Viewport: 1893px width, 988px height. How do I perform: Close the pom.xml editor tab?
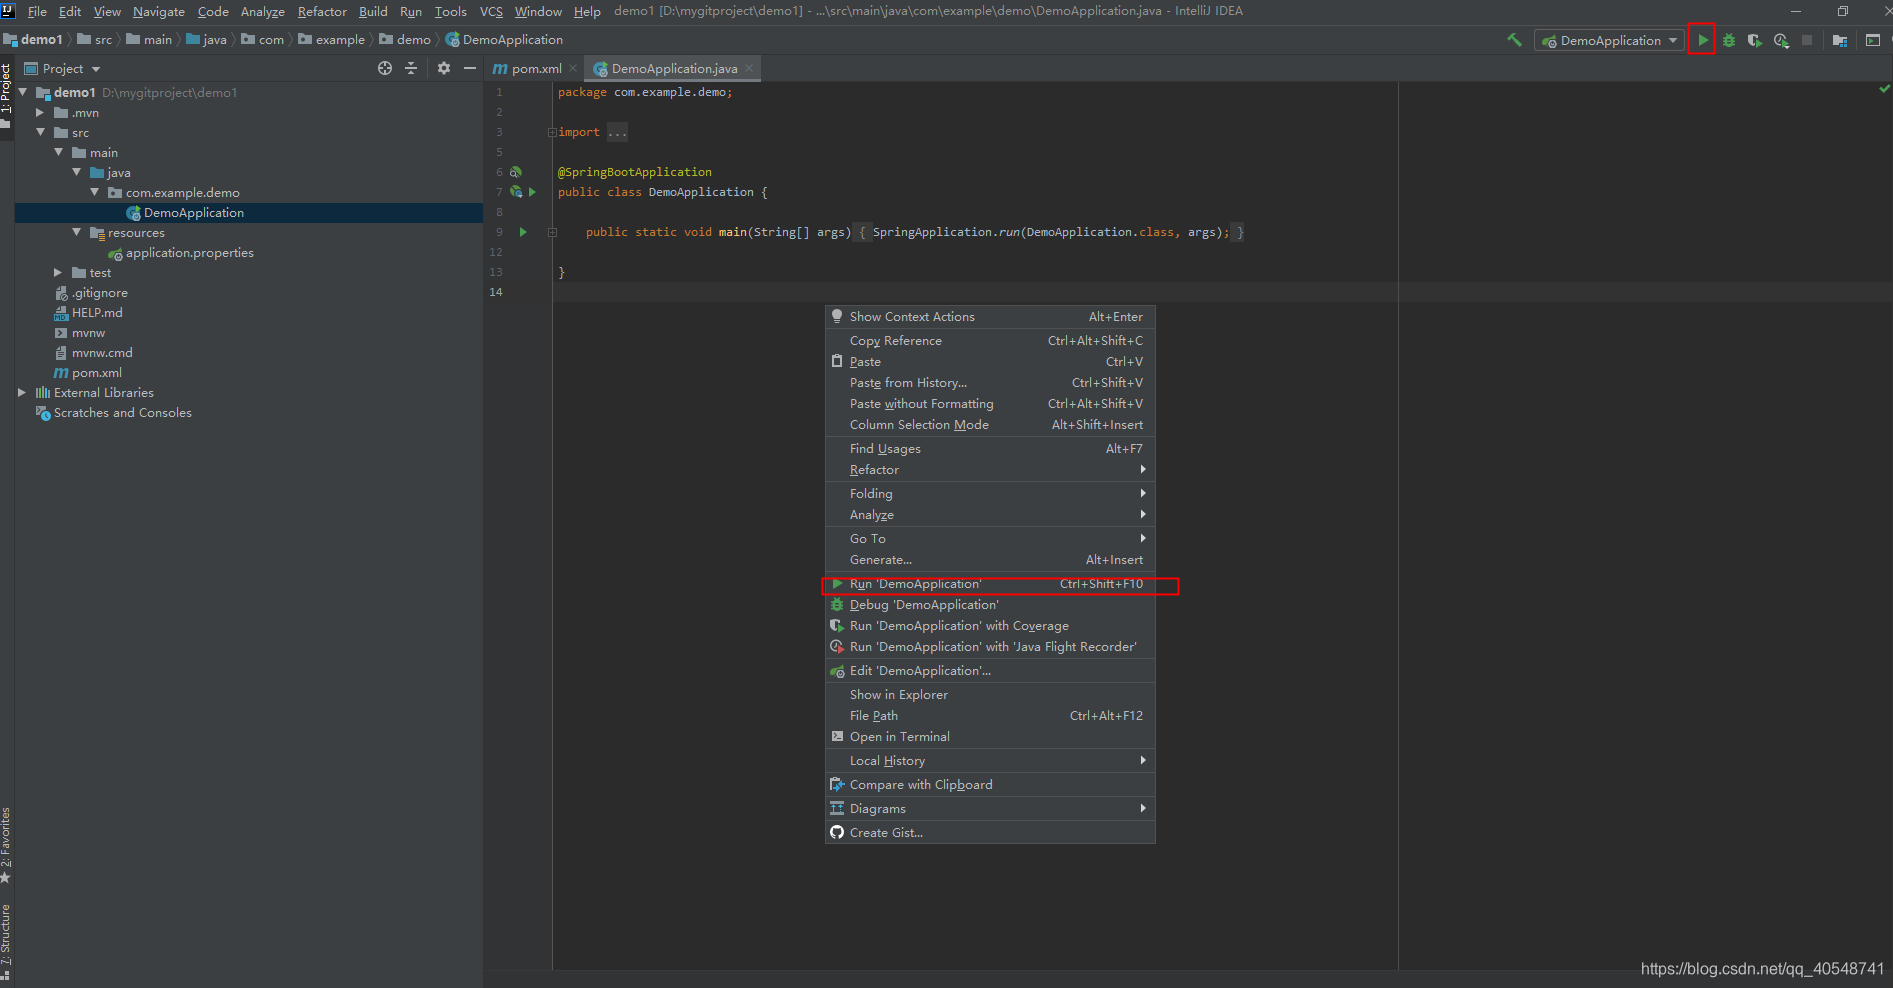point(573,68)
